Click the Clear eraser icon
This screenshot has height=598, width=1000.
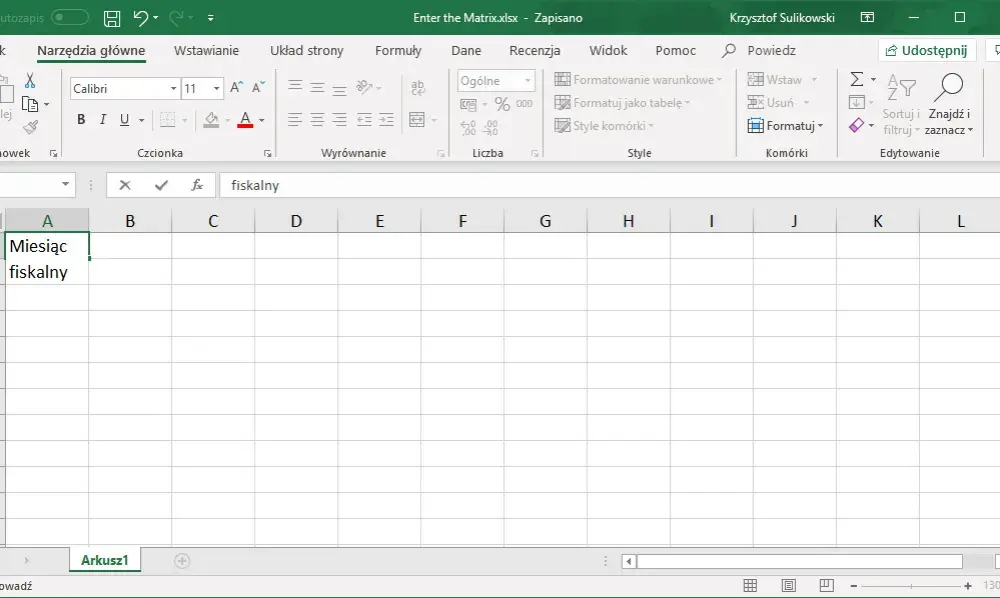pos(857,125)
